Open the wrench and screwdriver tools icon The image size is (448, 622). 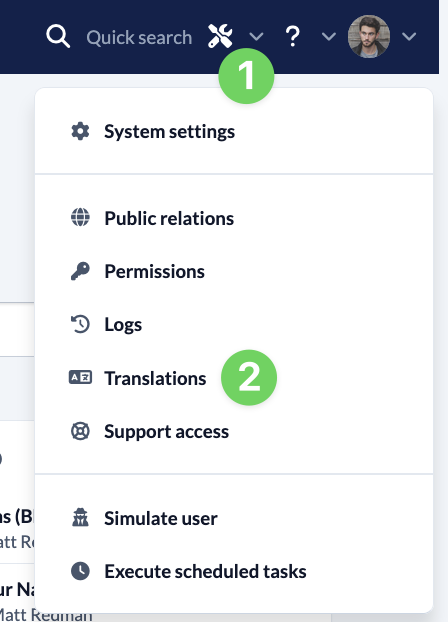coord(220,36)
